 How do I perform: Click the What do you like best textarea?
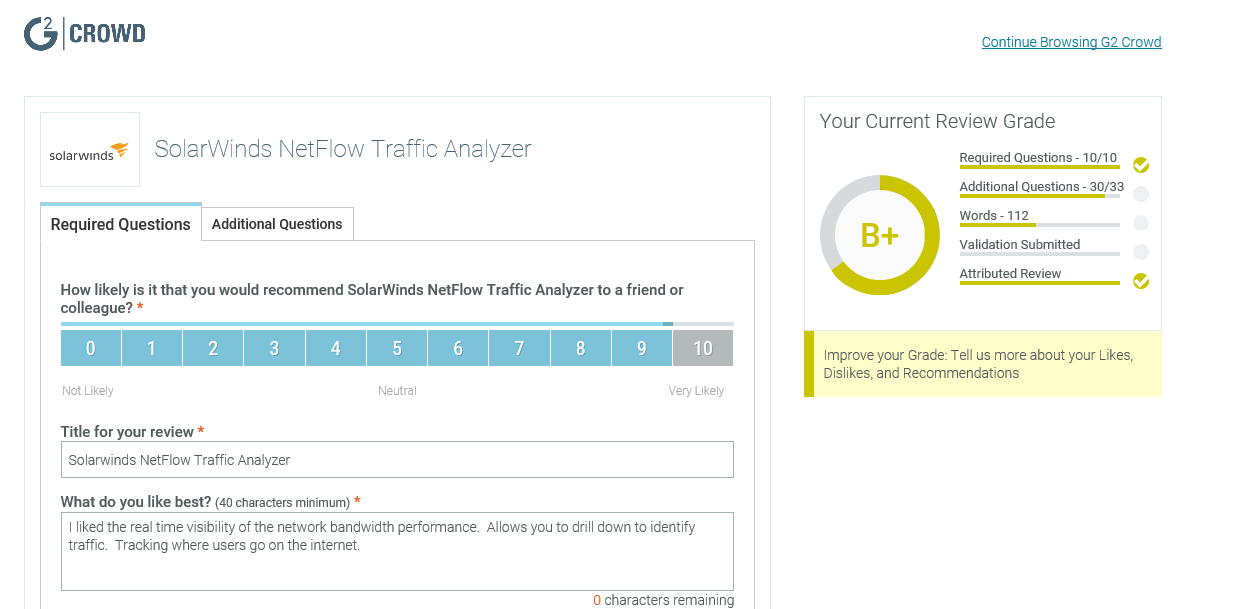pyautogui.click(x=397, y=551)
